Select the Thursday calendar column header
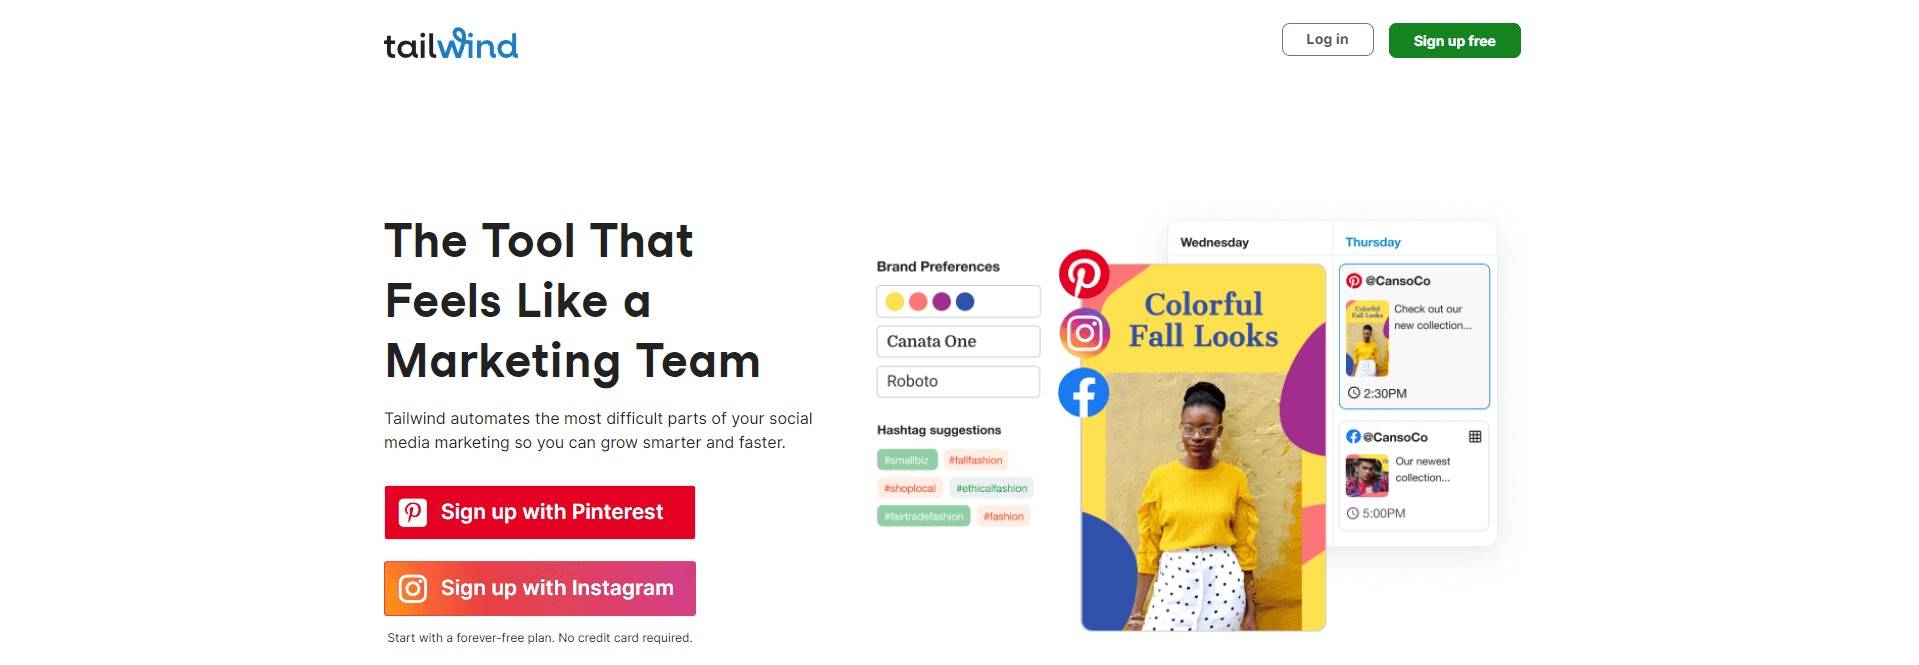This screenshot has height=665, width=1919. pos(1372,242)
